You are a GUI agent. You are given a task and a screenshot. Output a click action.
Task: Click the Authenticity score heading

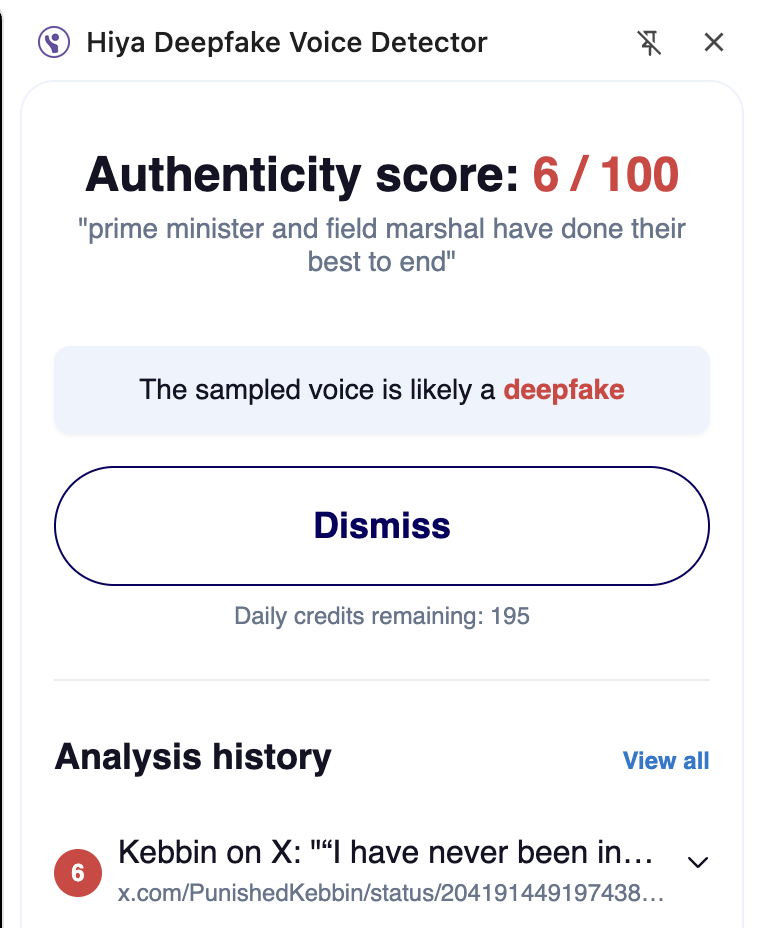[x=303, y=176]
